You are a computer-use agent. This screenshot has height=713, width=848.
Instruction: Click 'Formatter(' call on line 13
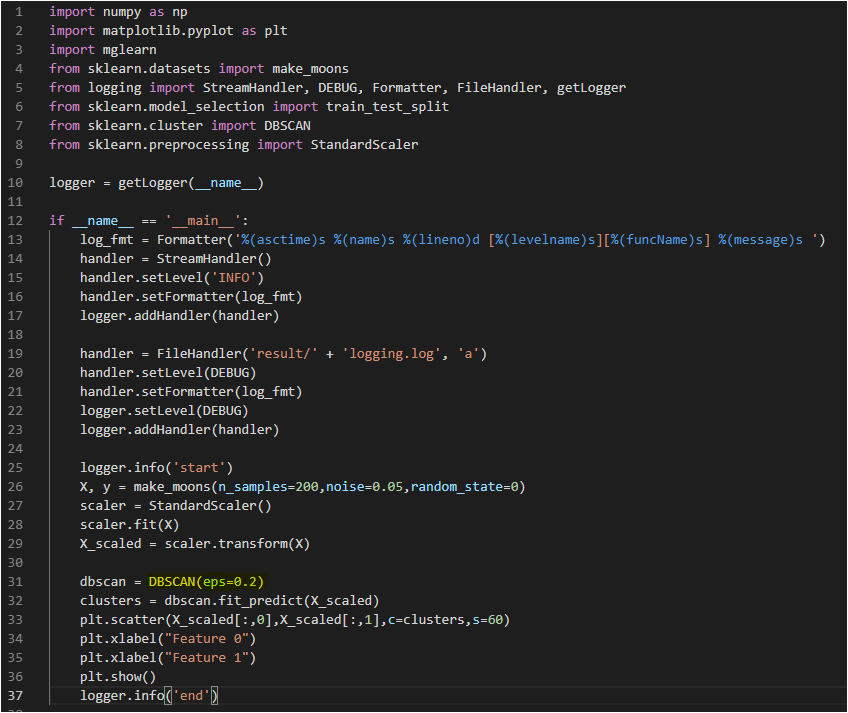click(195, 240)
